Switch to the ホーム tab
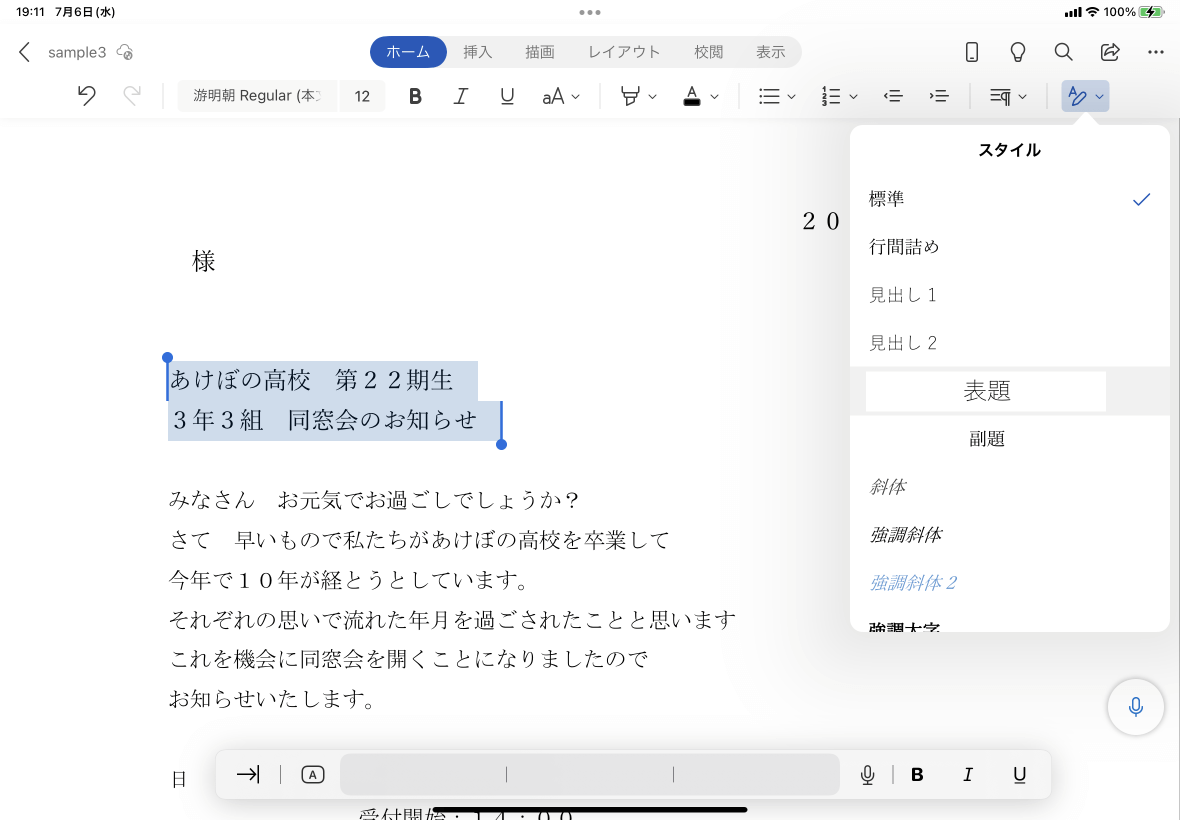 click(408, 52)
